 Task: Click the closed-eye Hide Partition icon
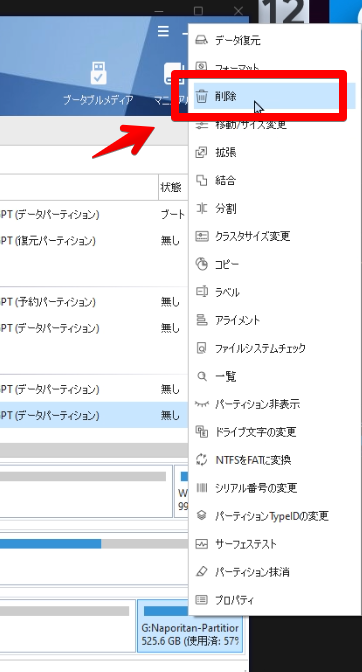pyautogui.click(x=201, y=404)
